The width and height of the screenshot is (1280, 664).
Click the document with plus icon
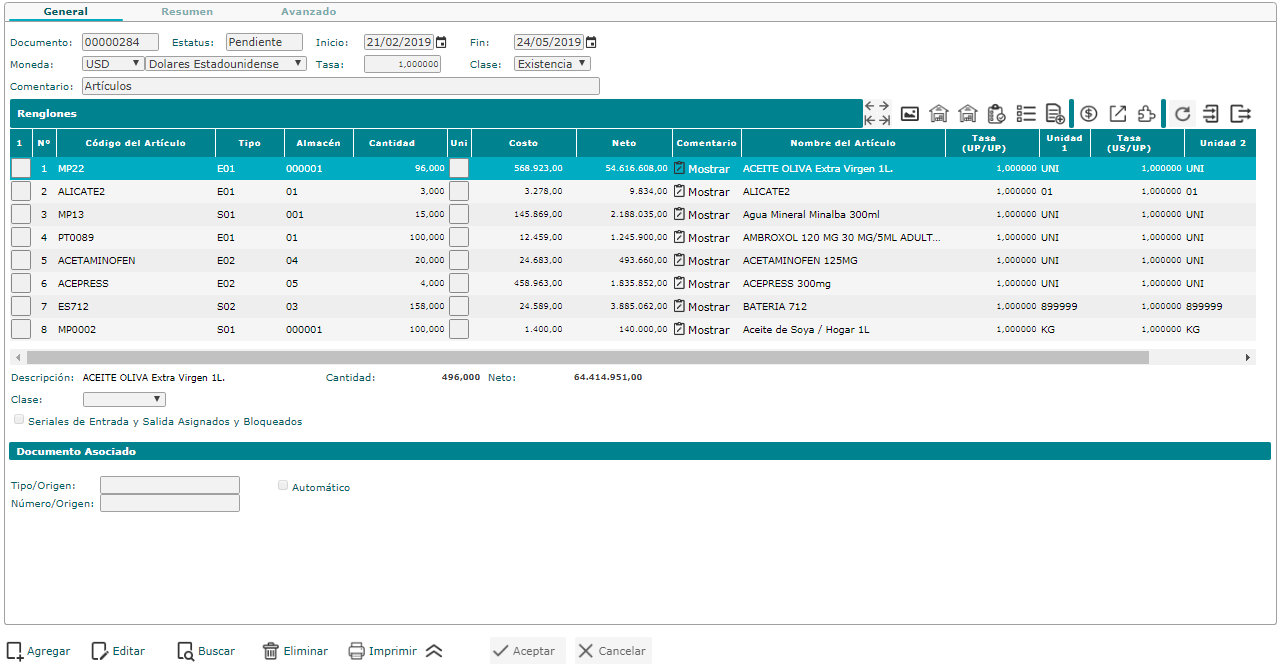pyautogui.click(x=1054, y=114)
